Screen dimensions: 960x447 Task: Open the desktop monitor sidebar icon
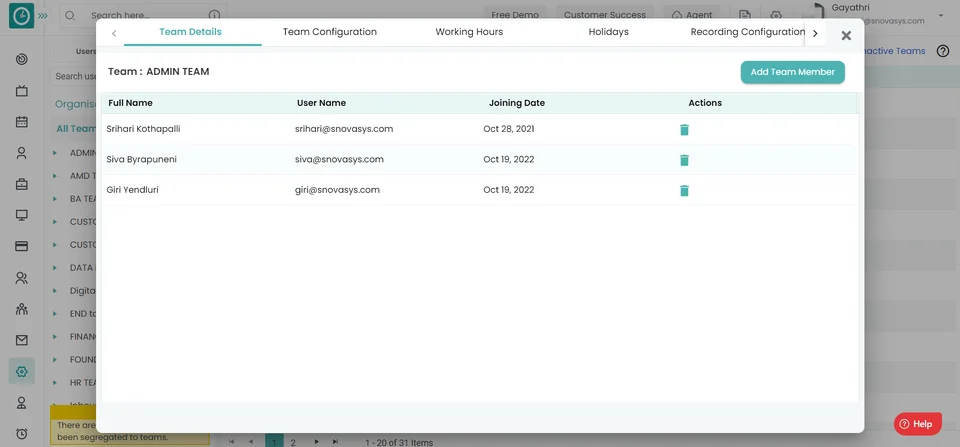pyautogui.click(x=21, y=216)
